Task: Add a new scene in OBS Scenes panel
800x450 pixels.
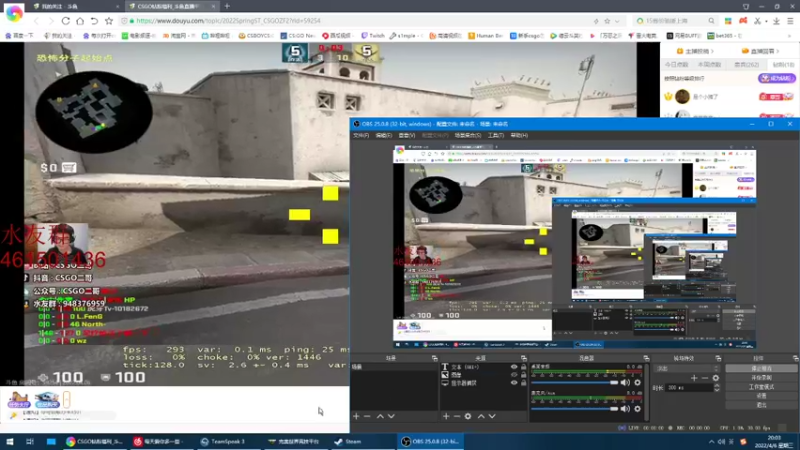Action: pos(356,416)
